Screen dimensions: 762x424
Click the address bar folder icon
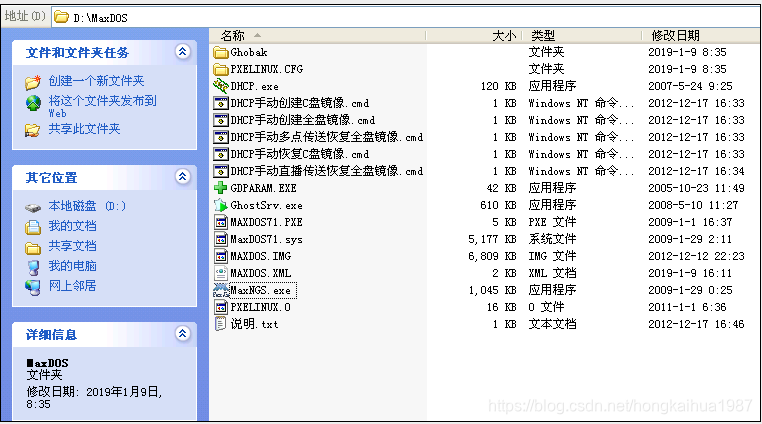(61, 18)
